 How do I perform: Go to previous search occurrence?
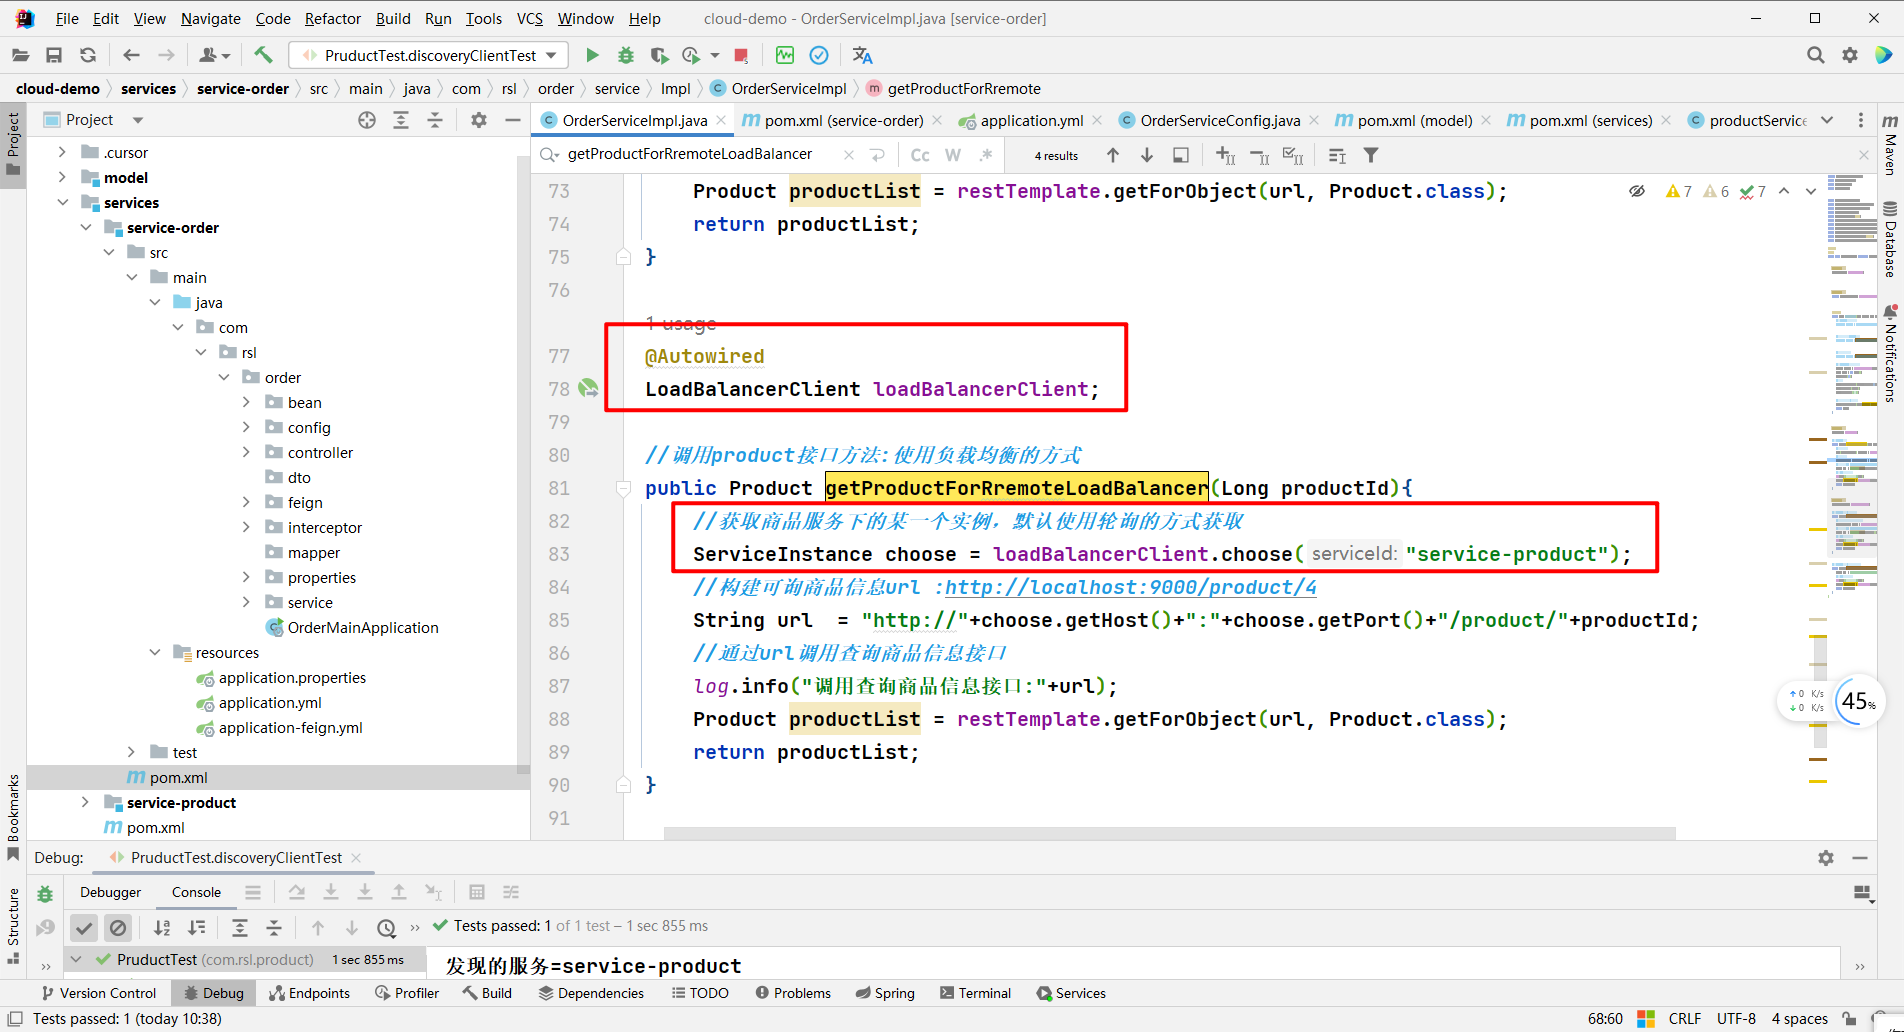[x=1113, y=155]
